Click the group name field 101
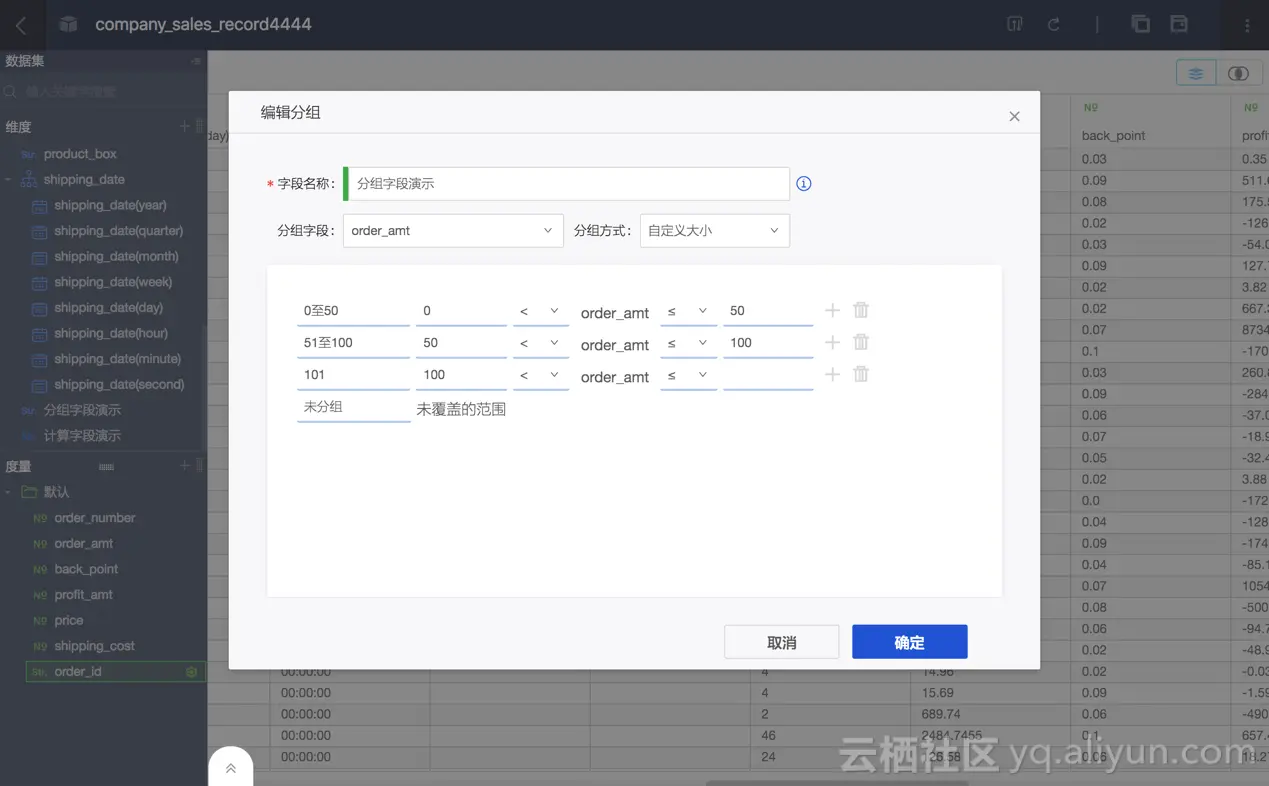 pos(353,375)
